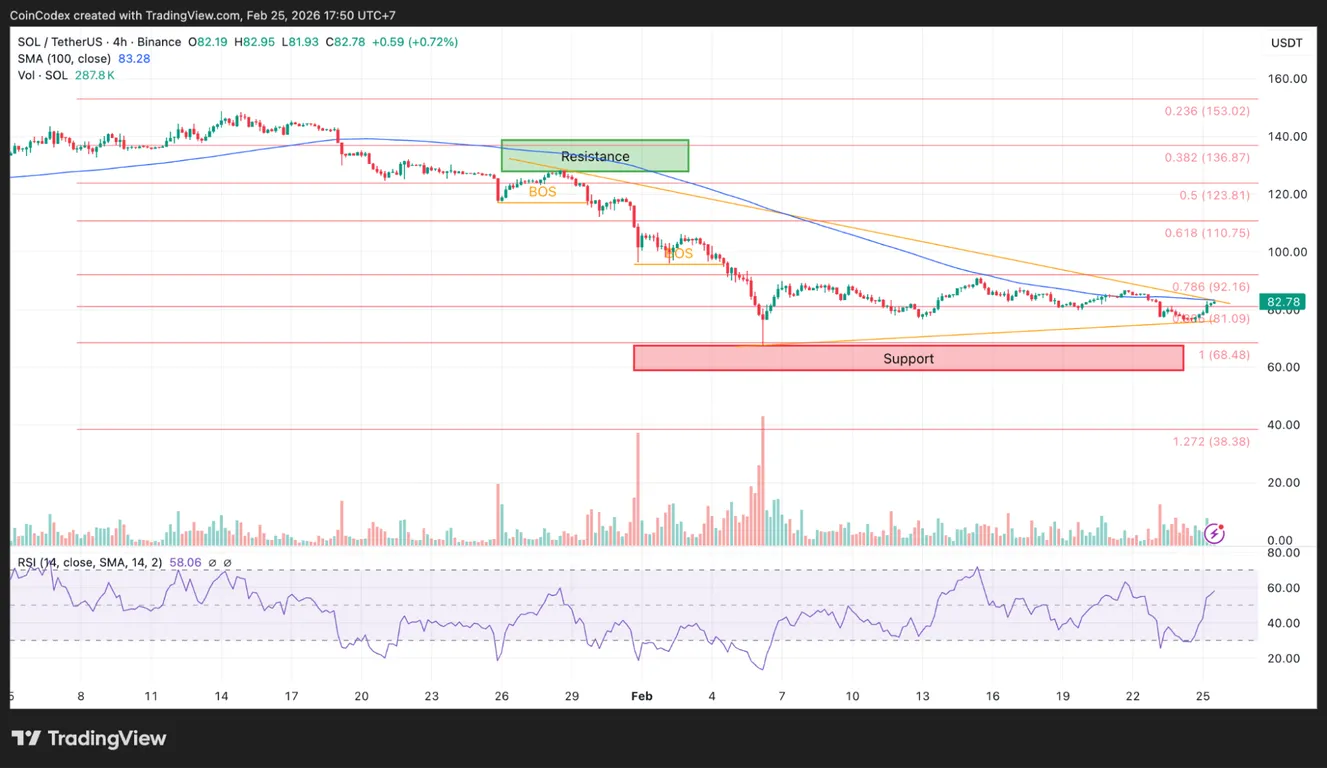Click the 1.272 (38.38) Fibonacci label

click(1211, 441)
